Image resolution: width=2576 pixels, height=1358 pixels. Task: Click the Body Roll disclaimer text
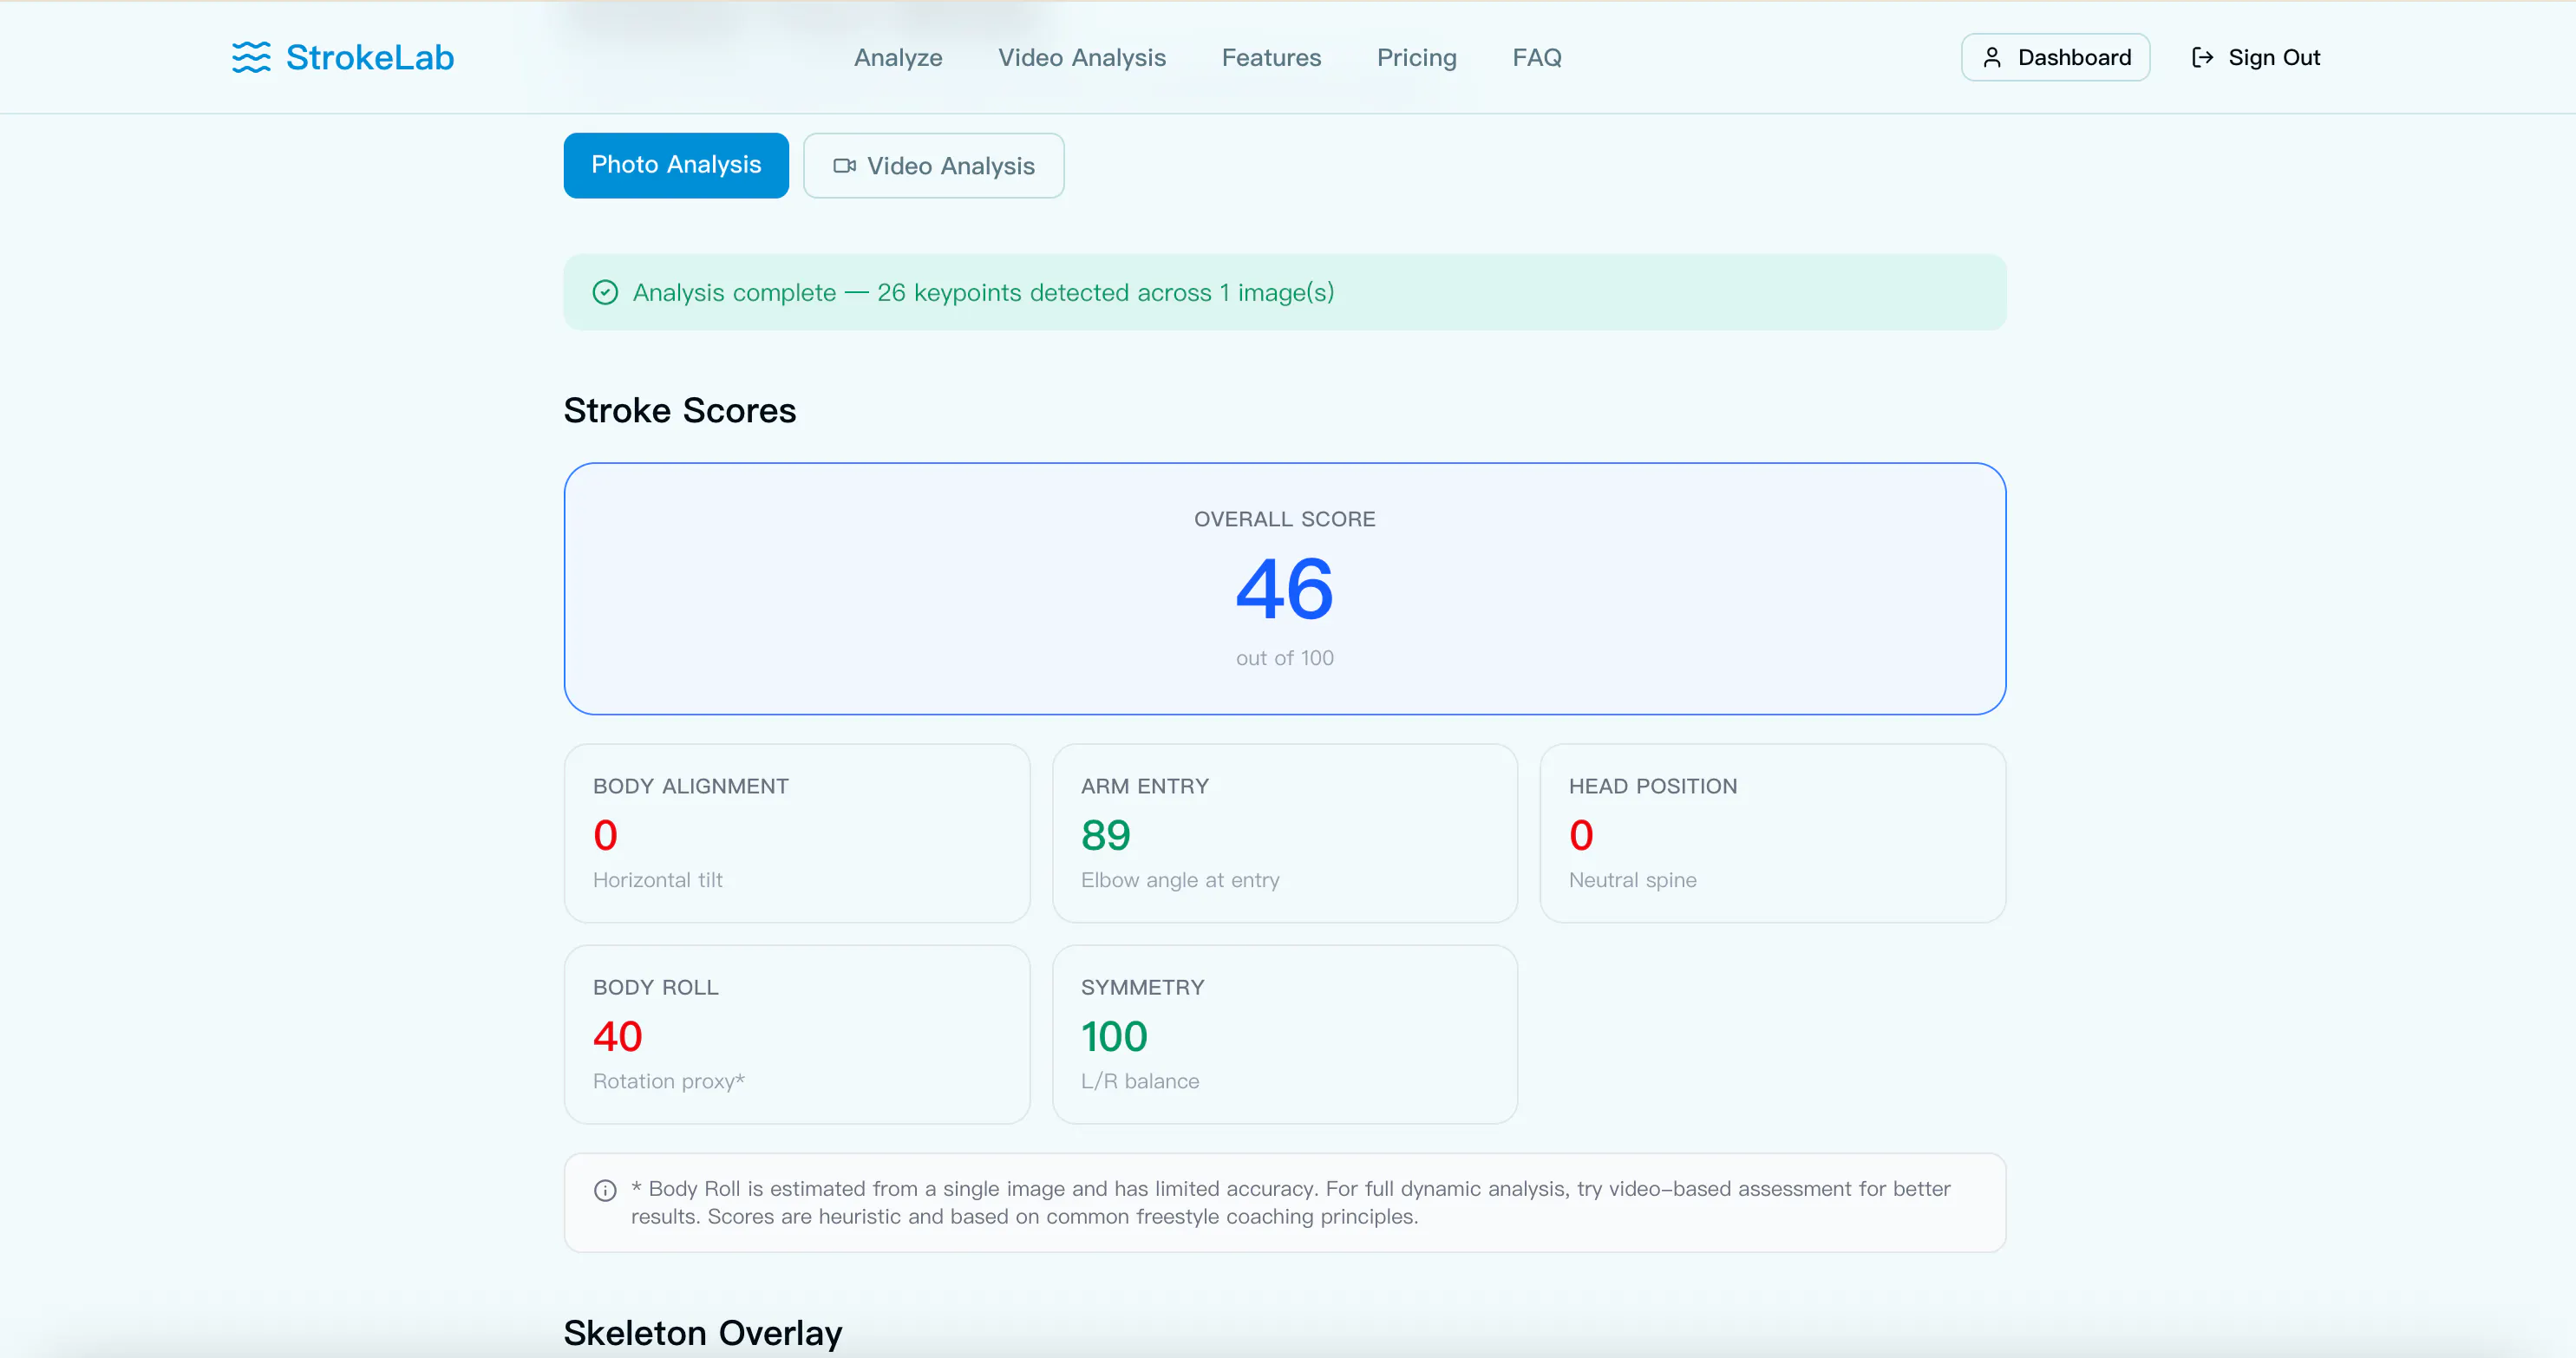tap(1290, 1202)
